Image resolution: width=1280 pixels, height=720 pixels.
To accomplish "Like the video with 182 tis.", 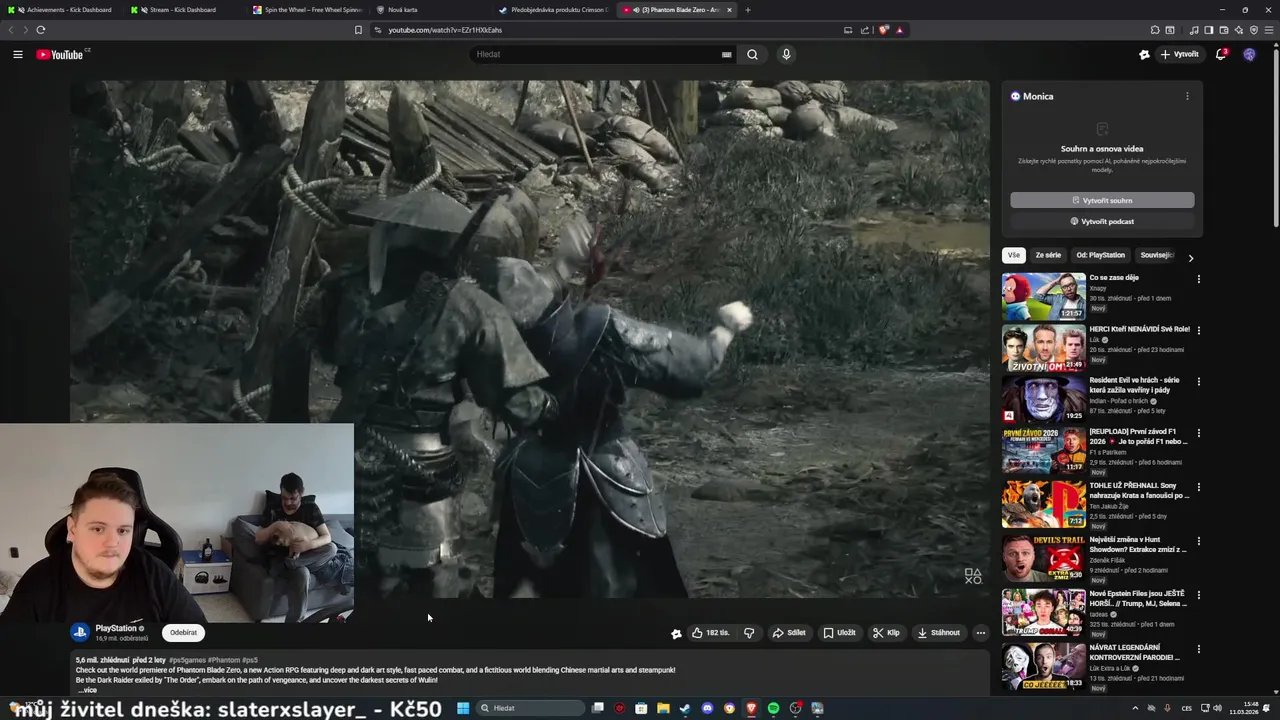I will 710,633.
